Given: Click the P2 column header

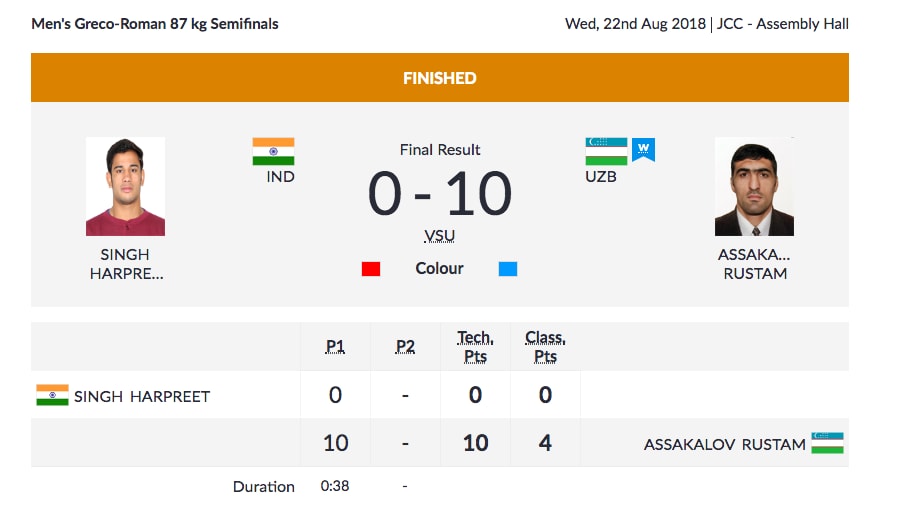Looking at the screenshot, I should 405,347.
